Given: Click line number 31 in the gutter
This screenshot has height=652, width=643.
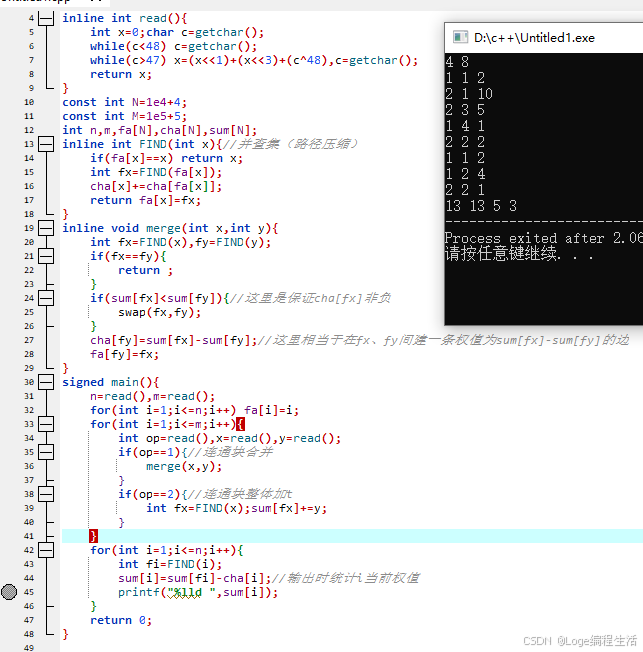Looking at the screenshot, I should 29,396.
